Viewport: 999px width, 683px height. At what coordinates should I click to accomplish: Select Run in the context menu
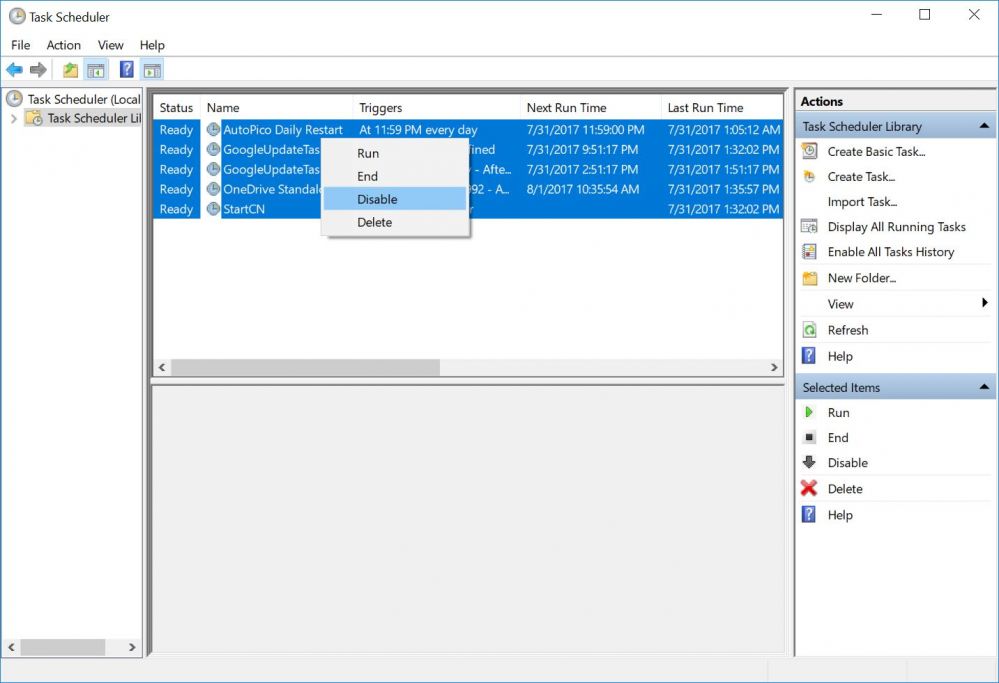[x=367, y=153]
